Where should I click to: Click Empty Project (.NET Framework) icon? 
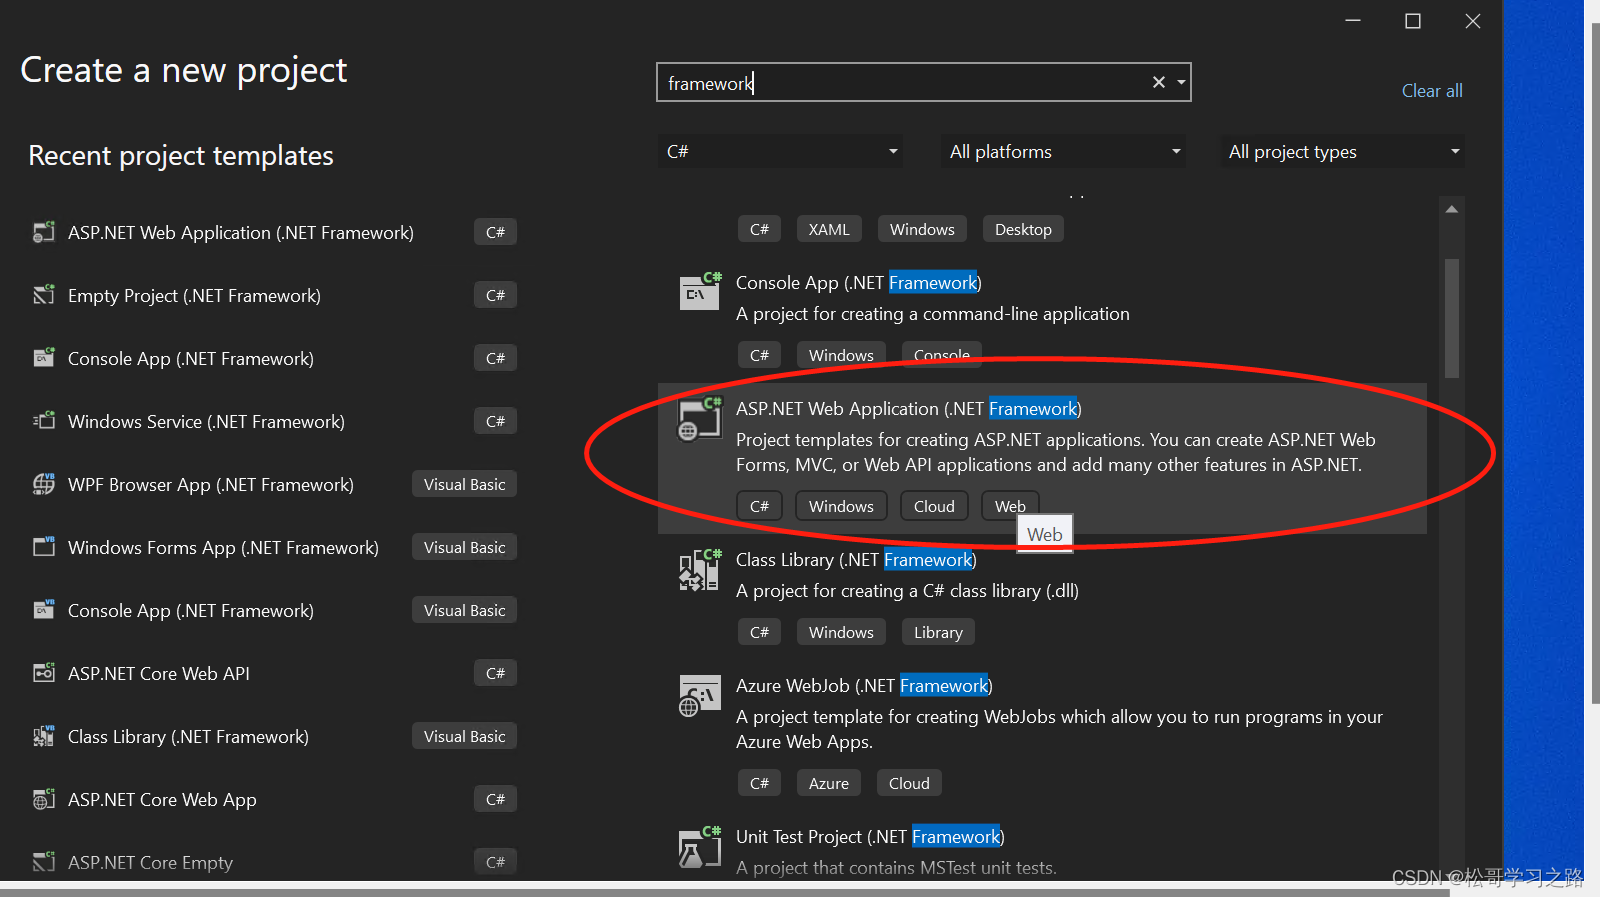pyautogui.click(x=44, y=295)
